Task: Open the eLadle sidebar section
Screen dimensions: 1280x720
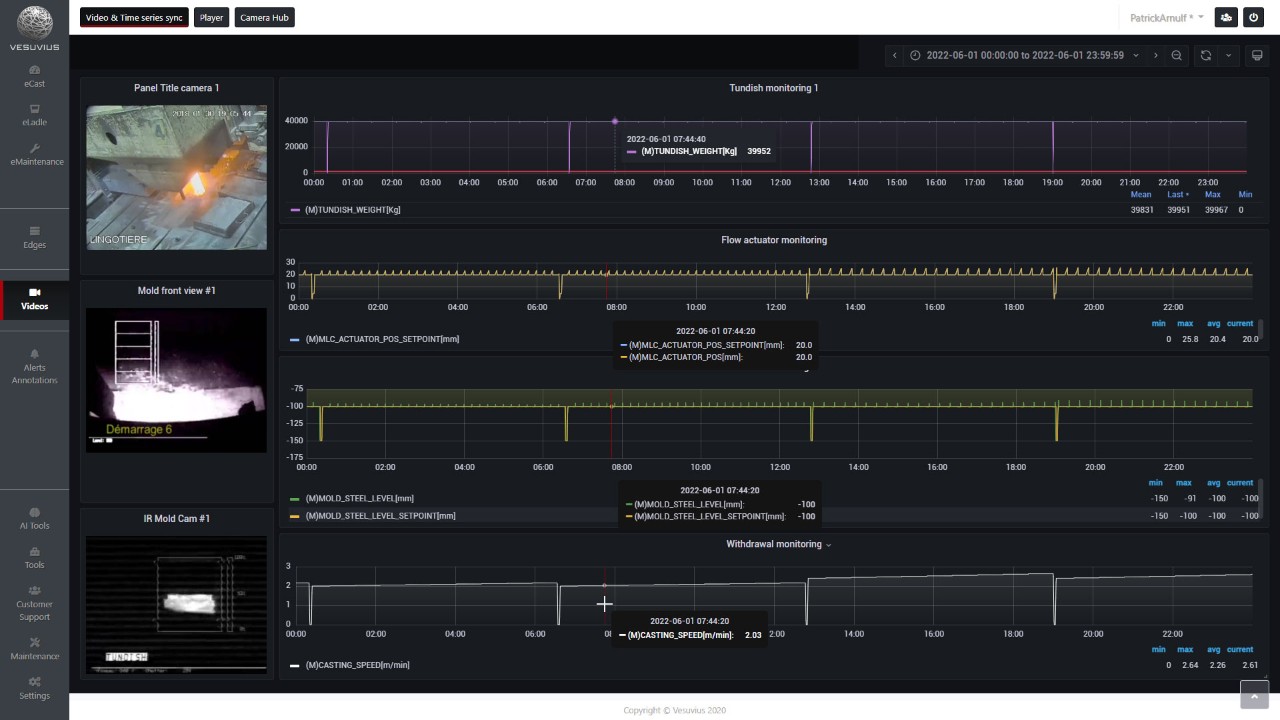Action: (x=34, y=115)
